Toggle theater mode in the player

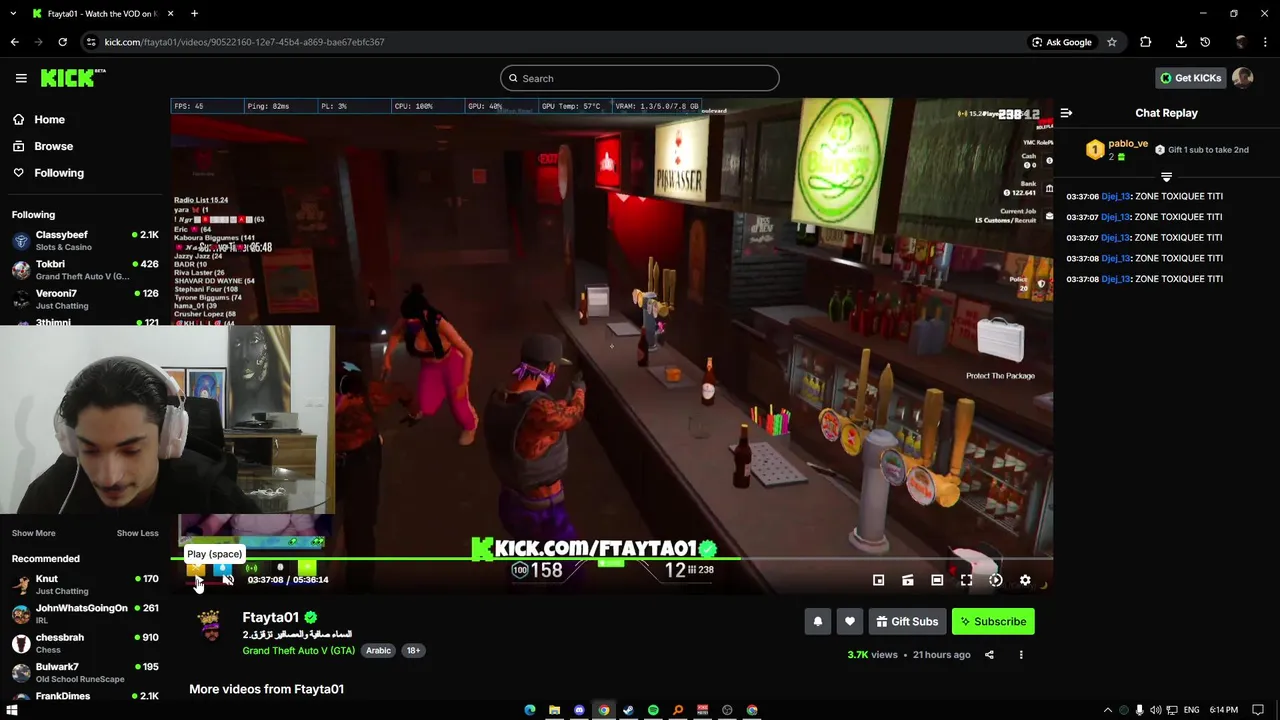pyautogui.click(x=937, y=580)
